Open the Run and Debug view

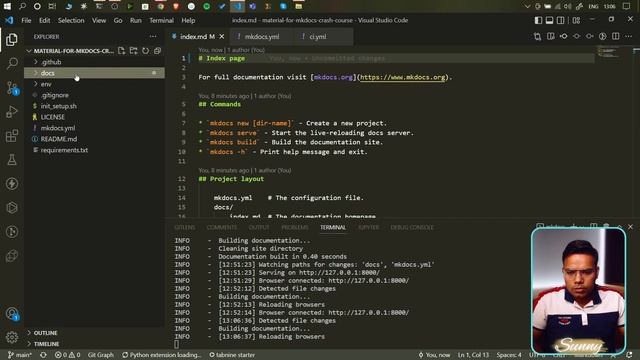coord(12,111)
